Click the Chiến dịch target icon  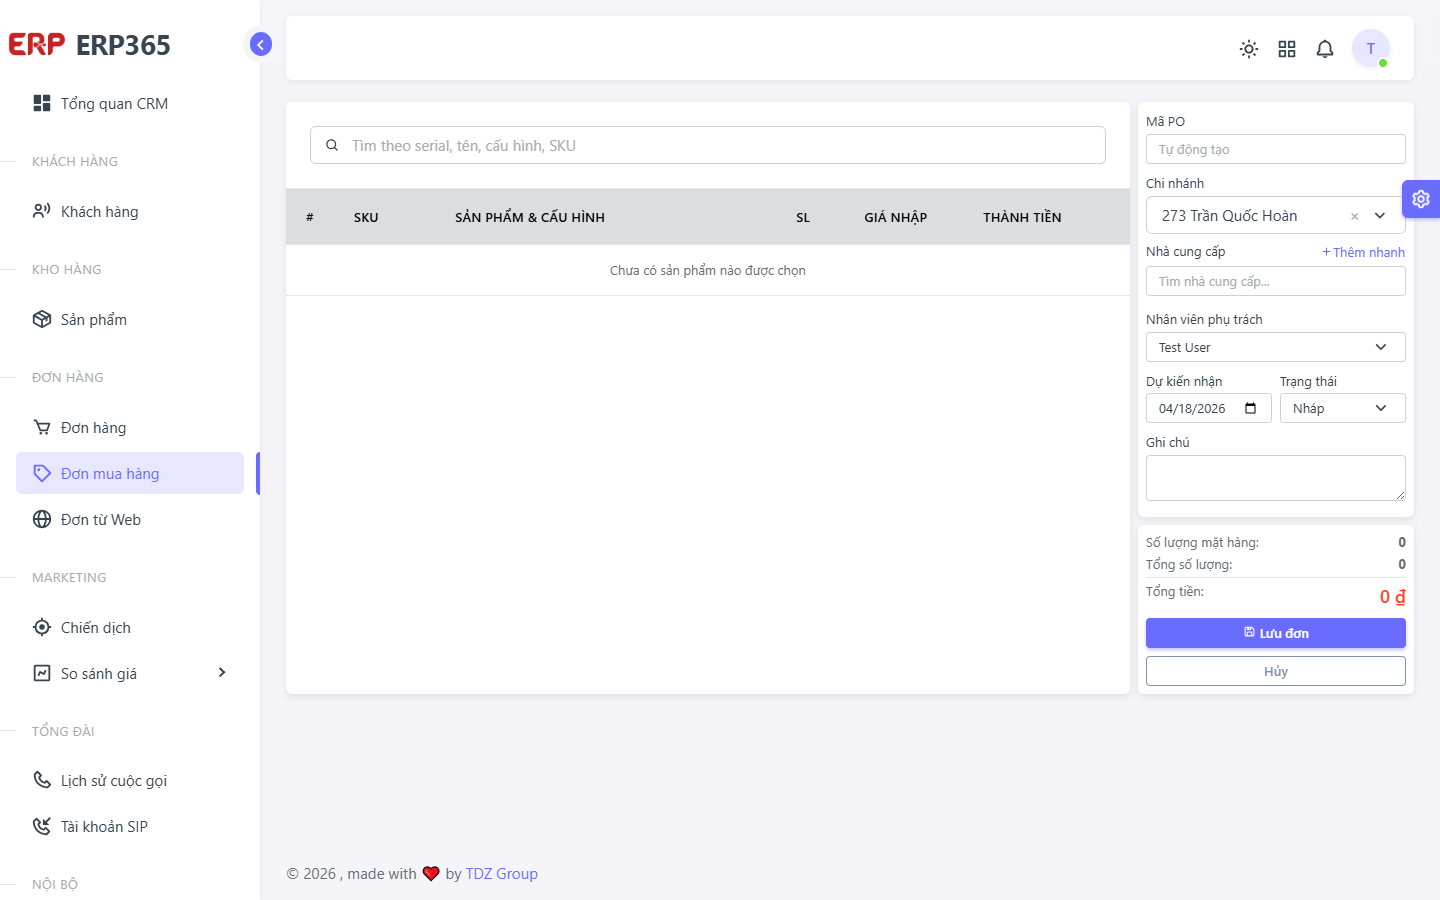pyautogui.click(x=42, y=627)
